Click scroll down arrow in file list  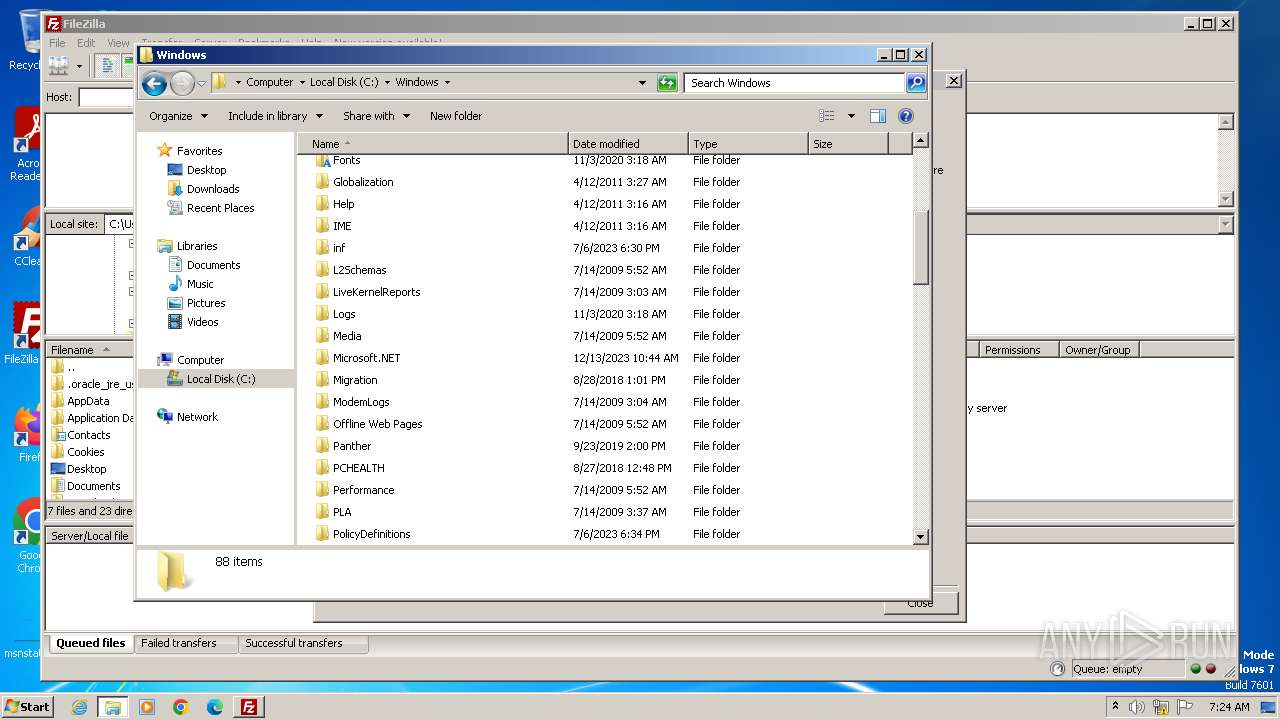(x=921, y=537)
